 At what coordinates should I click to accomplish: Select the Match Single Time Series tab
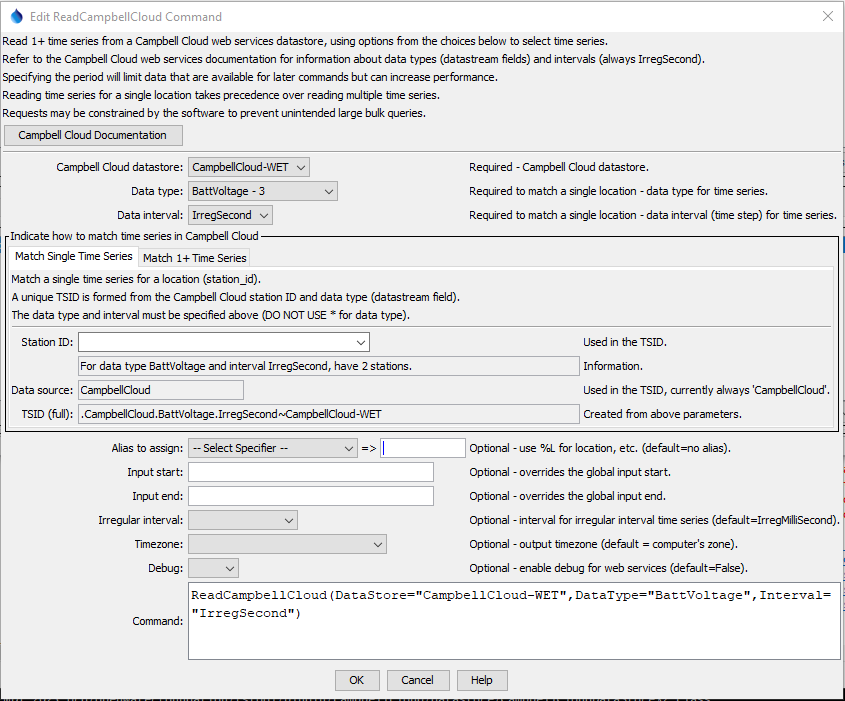(72, 256)
